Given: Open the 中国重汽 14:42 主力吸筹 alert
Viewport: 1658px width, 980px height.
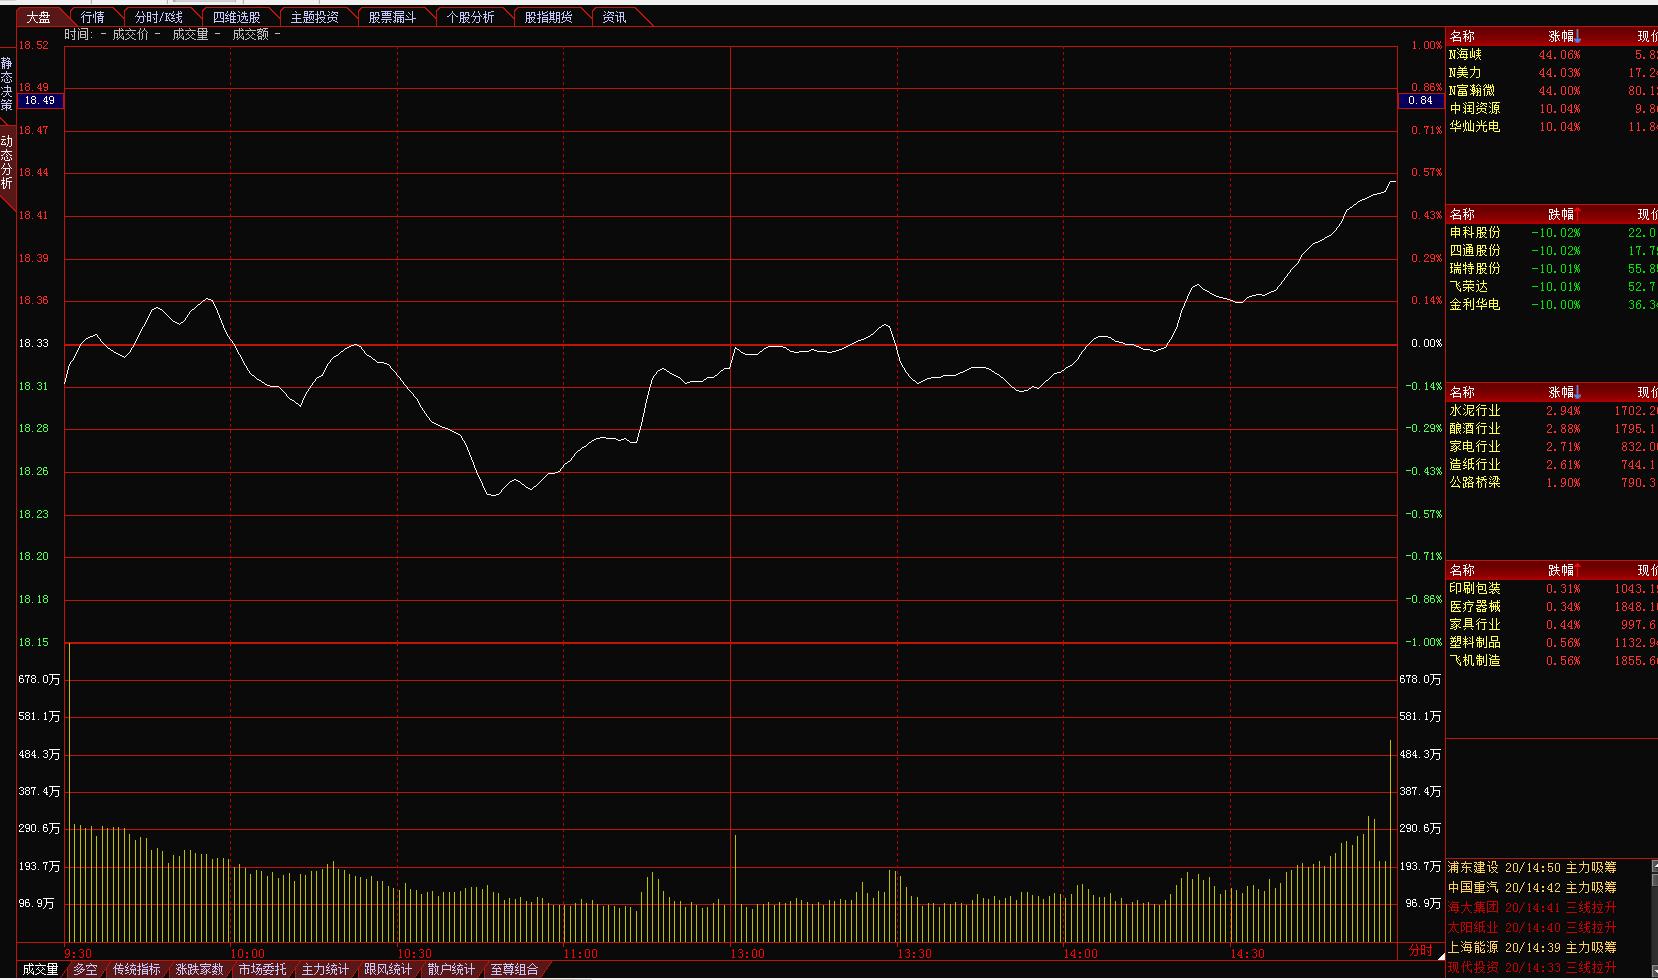Looking at the screenshot, I should 1532,888.
